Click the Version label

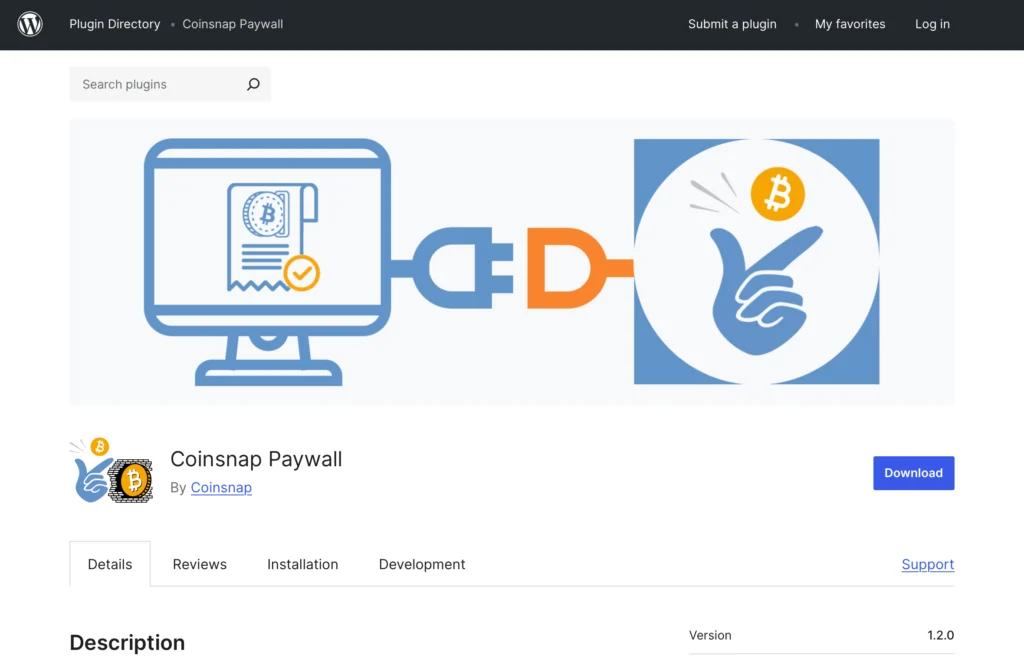click(710, 635)
